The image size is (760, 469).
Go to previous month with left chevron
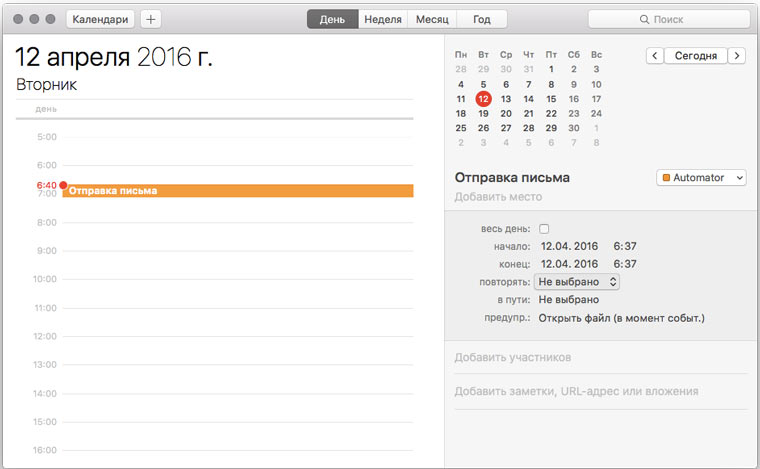pyautogui.click(x=654, y=56)
